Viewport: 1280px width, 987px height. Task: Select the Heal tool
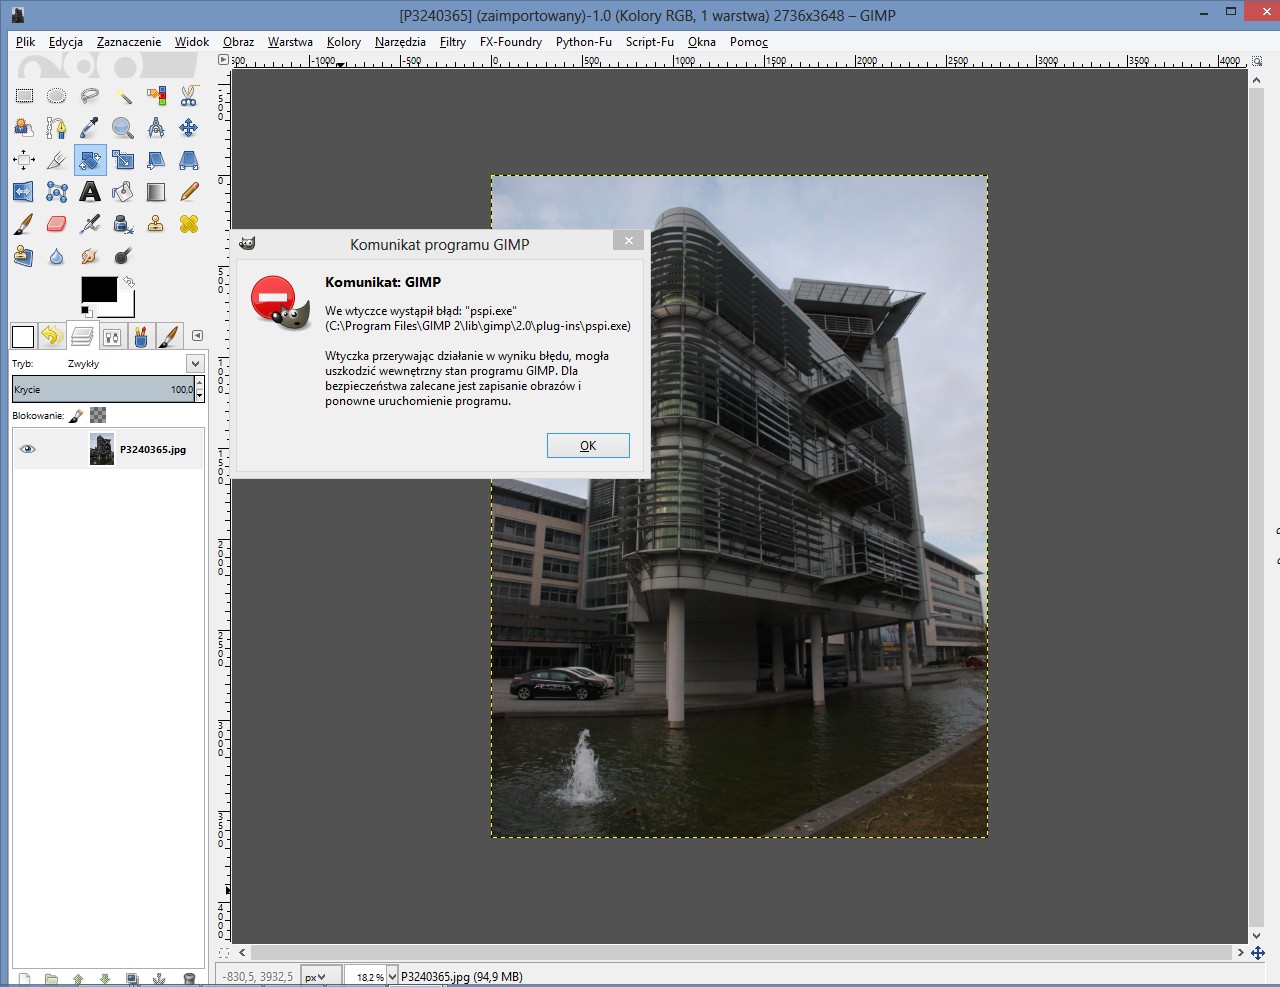click(188, 224)
